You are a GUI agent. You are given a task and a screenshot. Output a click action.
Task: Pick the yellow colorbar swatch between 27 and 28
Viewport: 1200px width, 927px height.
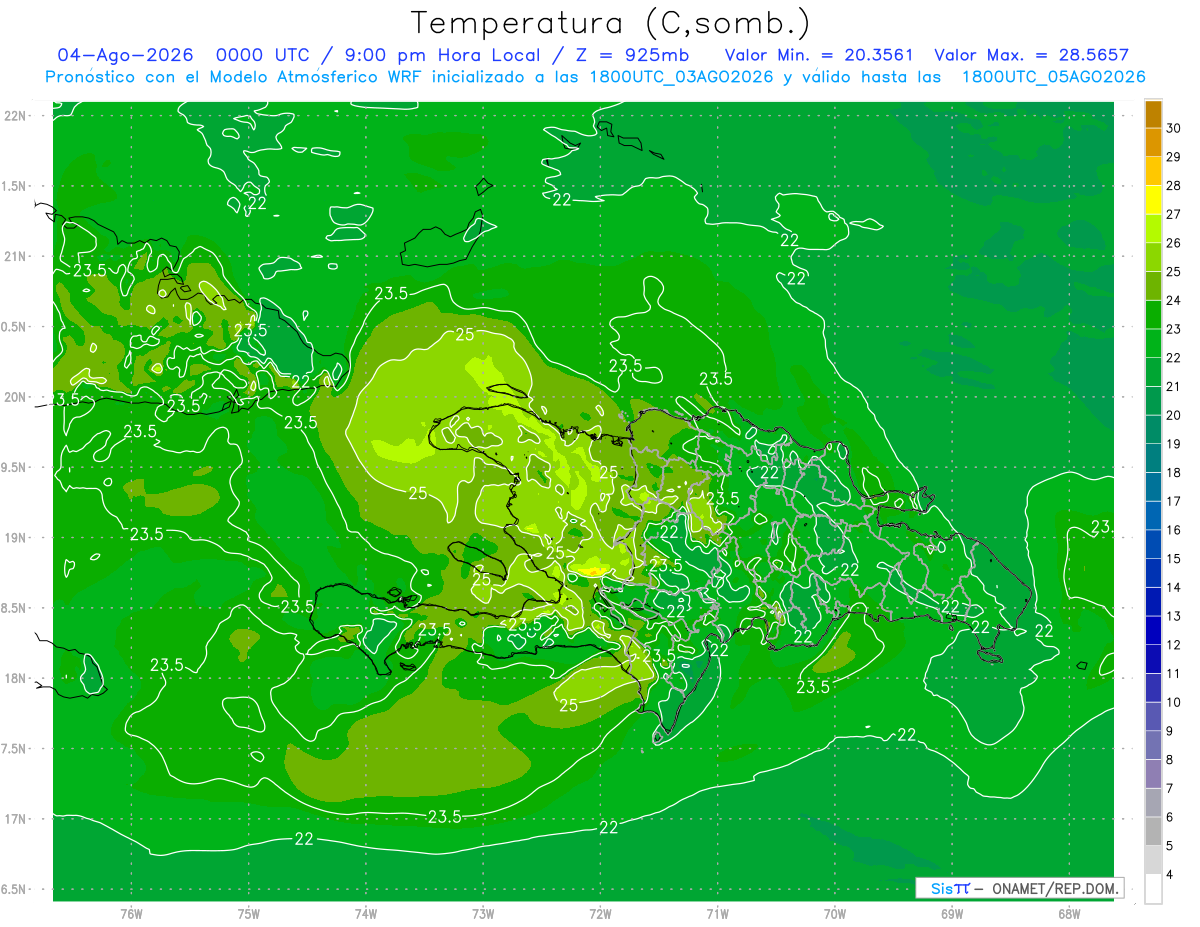(1153, 200)
